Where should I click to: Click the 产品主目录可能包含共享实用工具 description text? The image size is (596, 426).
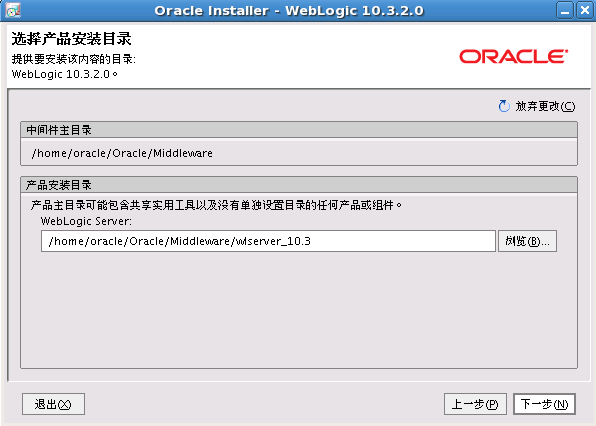(x=216, y=205)
